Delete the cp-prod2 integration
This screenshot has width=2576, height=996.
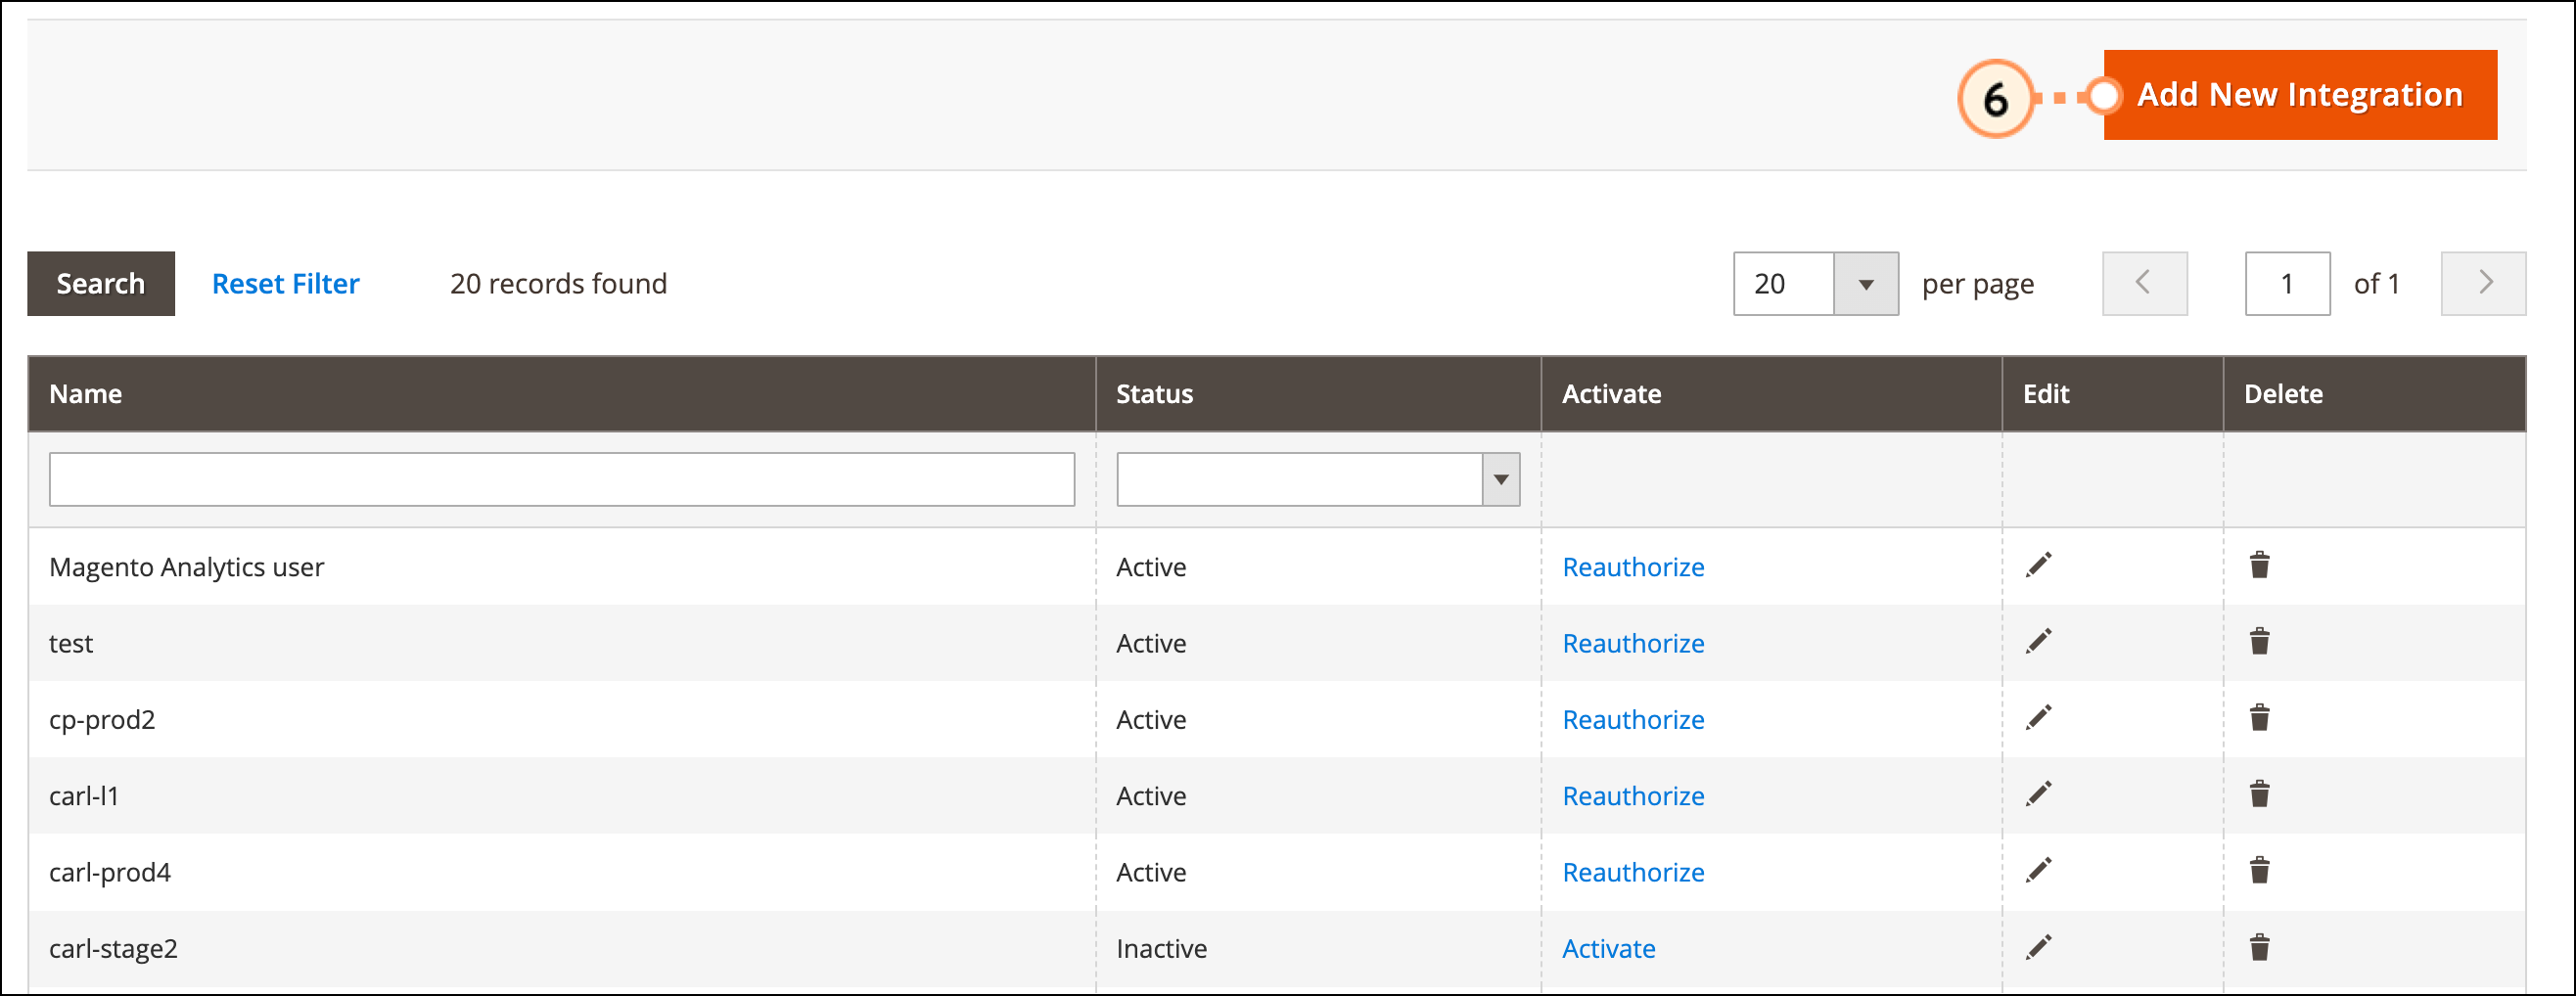[2259, 717]
